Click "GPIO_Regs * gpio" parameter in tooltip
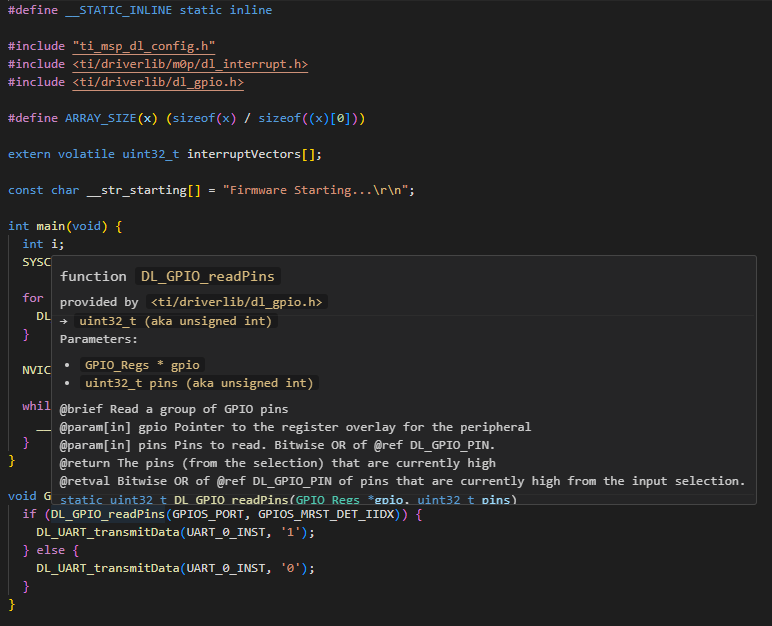The image size is (772, 626). 142,365
